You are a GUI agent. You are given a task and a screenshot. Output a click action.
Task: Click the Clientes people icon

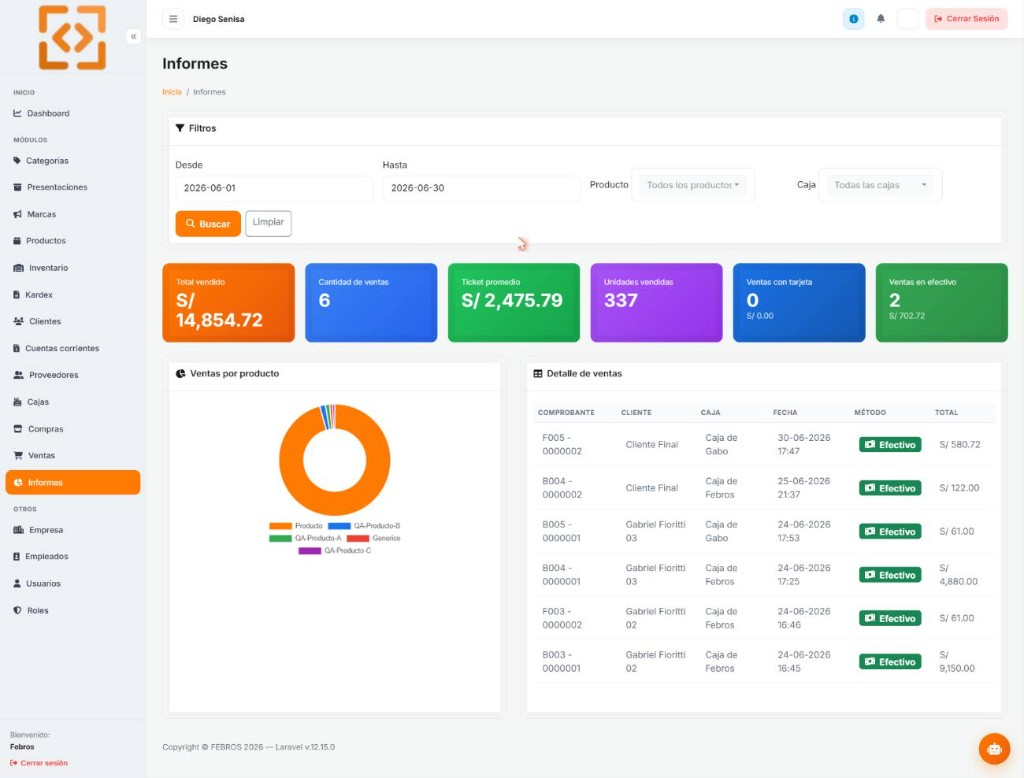coord(18,321)
